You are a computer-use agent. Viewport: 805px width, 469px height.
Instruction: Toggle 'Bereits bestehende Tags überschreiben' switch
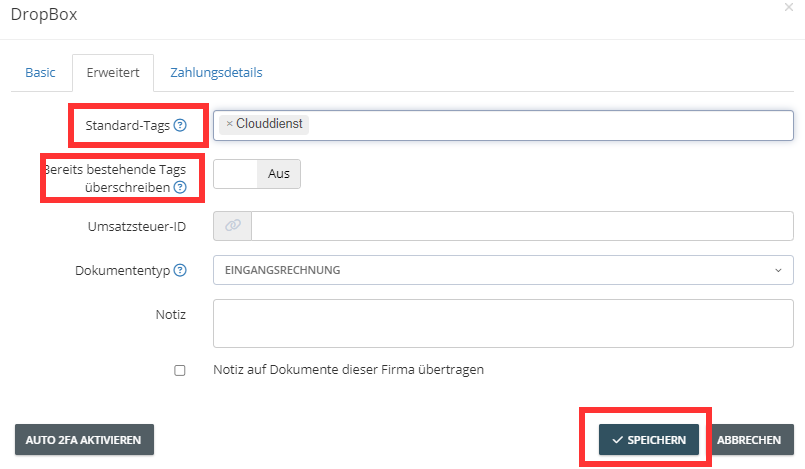[x=257, y=174]
